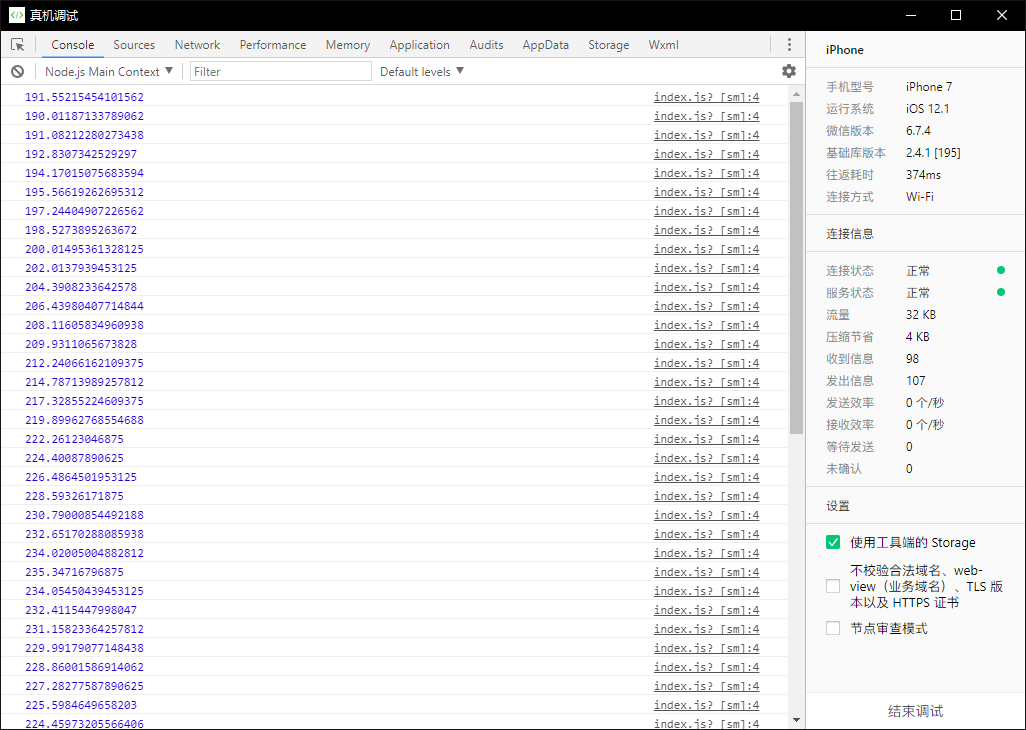The image size is (1026, 730).
Task: Open the Node.js Main Context dropdown
Action: point(109,72)
